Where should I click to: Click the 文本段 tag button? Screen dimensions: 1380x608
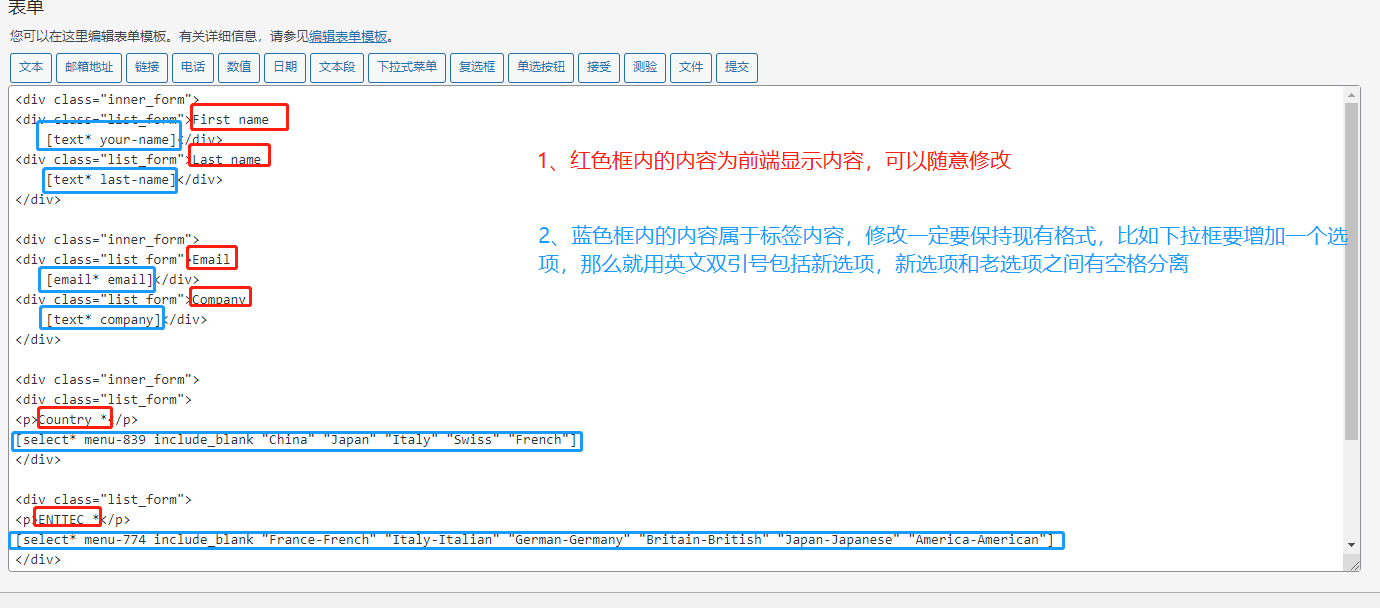coord(337,67)
